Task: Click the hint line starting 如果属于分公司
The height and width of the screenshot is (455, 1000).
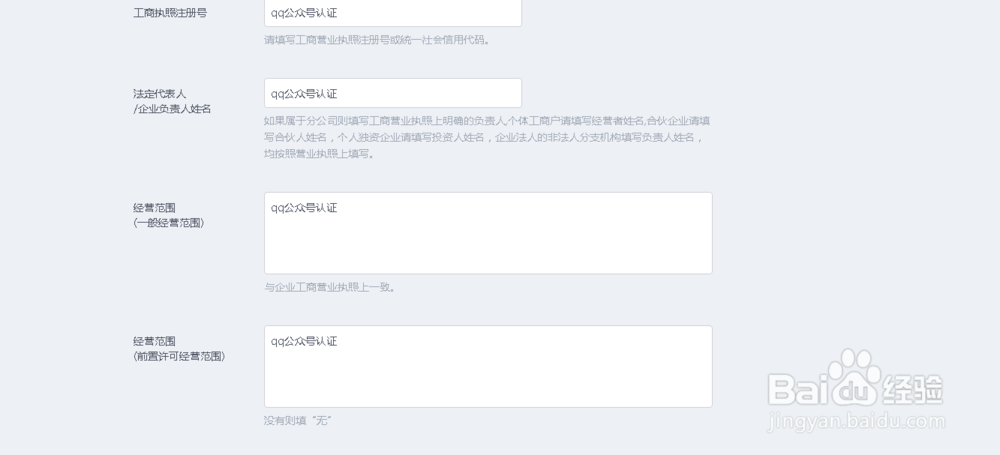Action: [x=487, y=121]
